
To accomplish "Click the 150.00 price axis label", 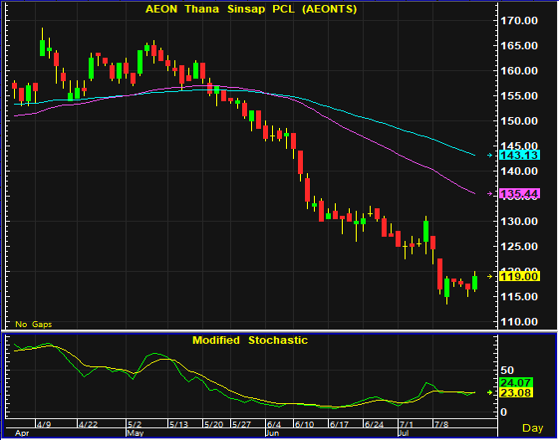I will [x=519, y=121].
